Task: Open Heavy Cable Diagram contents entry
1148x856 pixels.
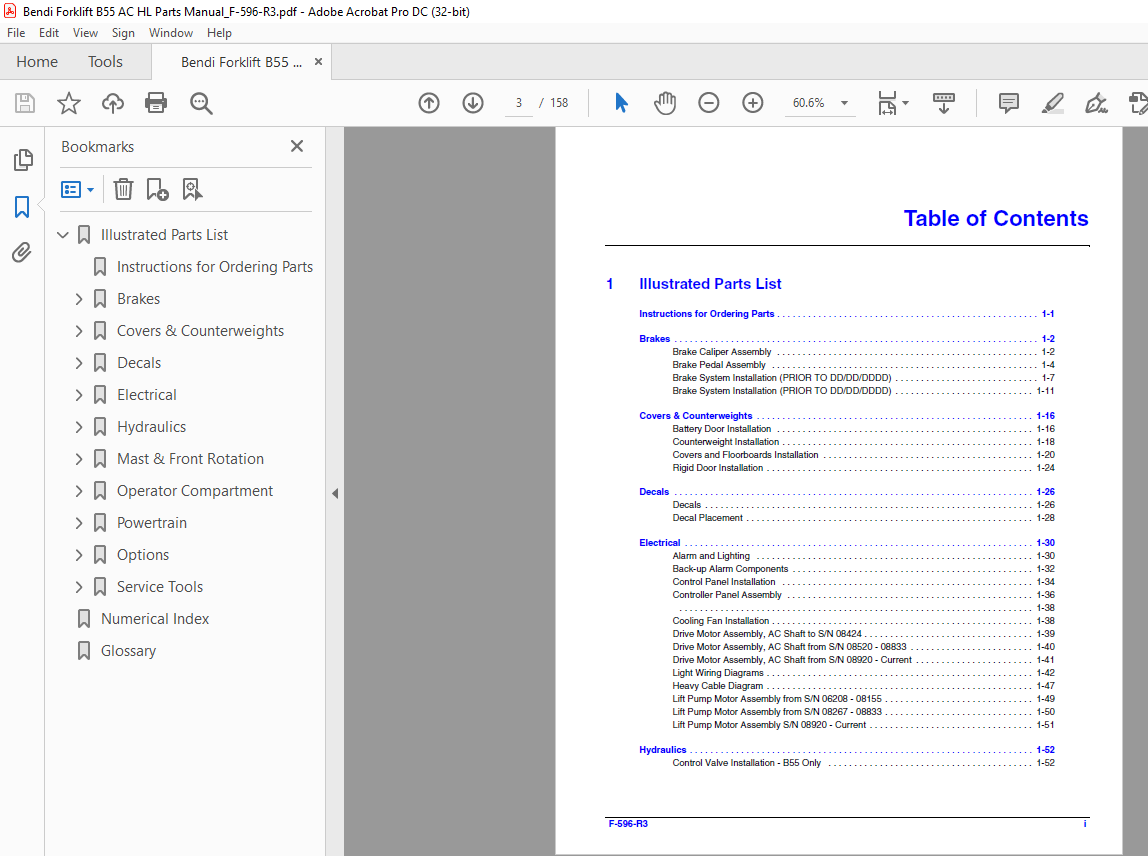Action: coord(718,686)
